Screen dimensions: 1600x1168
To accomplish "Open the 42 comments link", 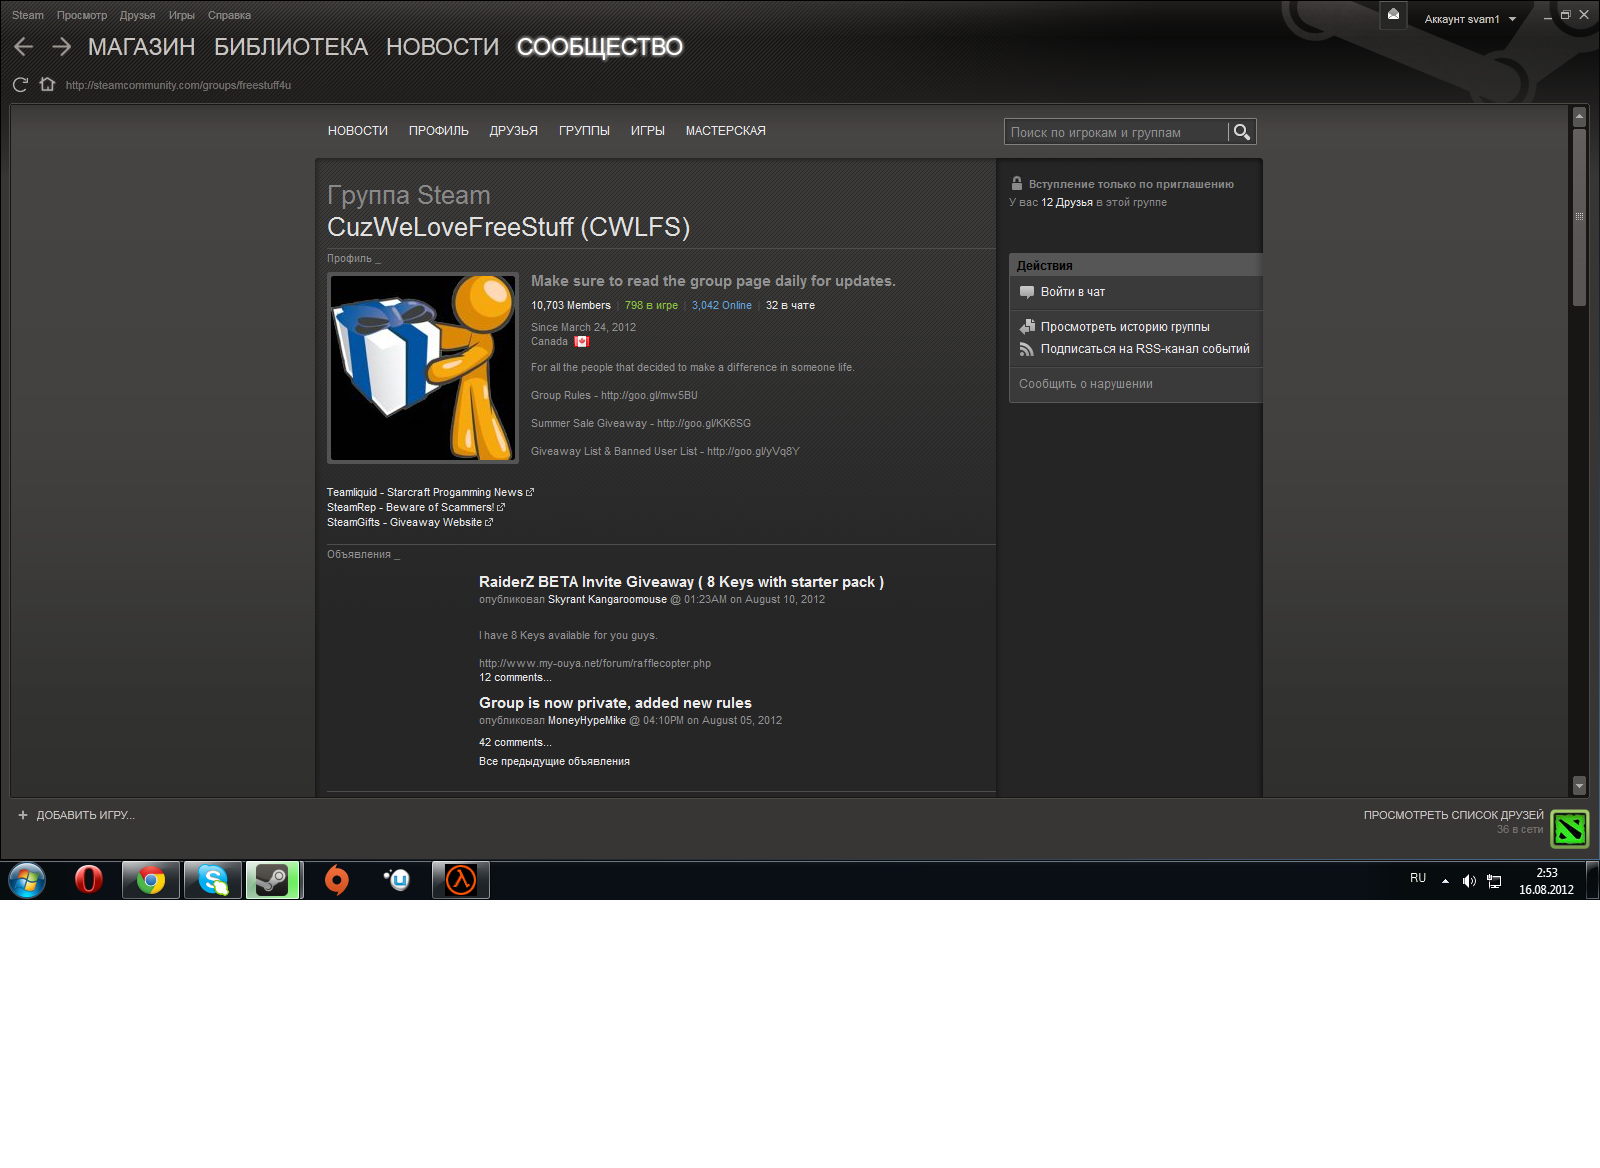I will 515,743.
